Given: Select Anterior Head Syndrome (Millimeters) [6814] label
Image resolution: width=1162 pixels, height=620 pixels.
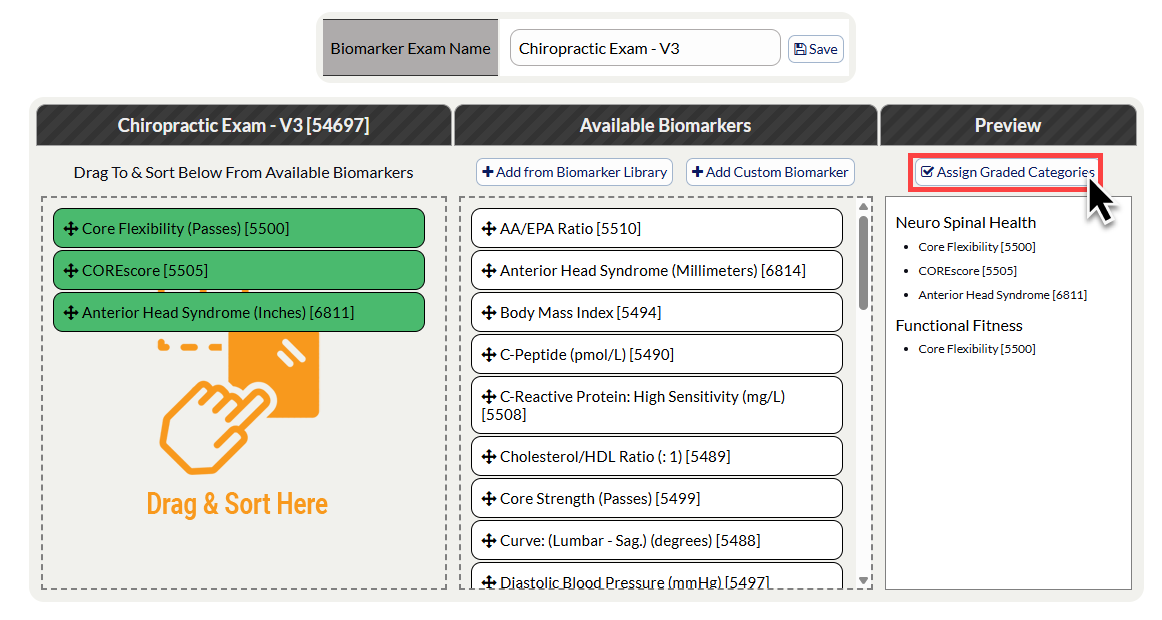Looking at the screenshot, I should click(x=653, y=271).
